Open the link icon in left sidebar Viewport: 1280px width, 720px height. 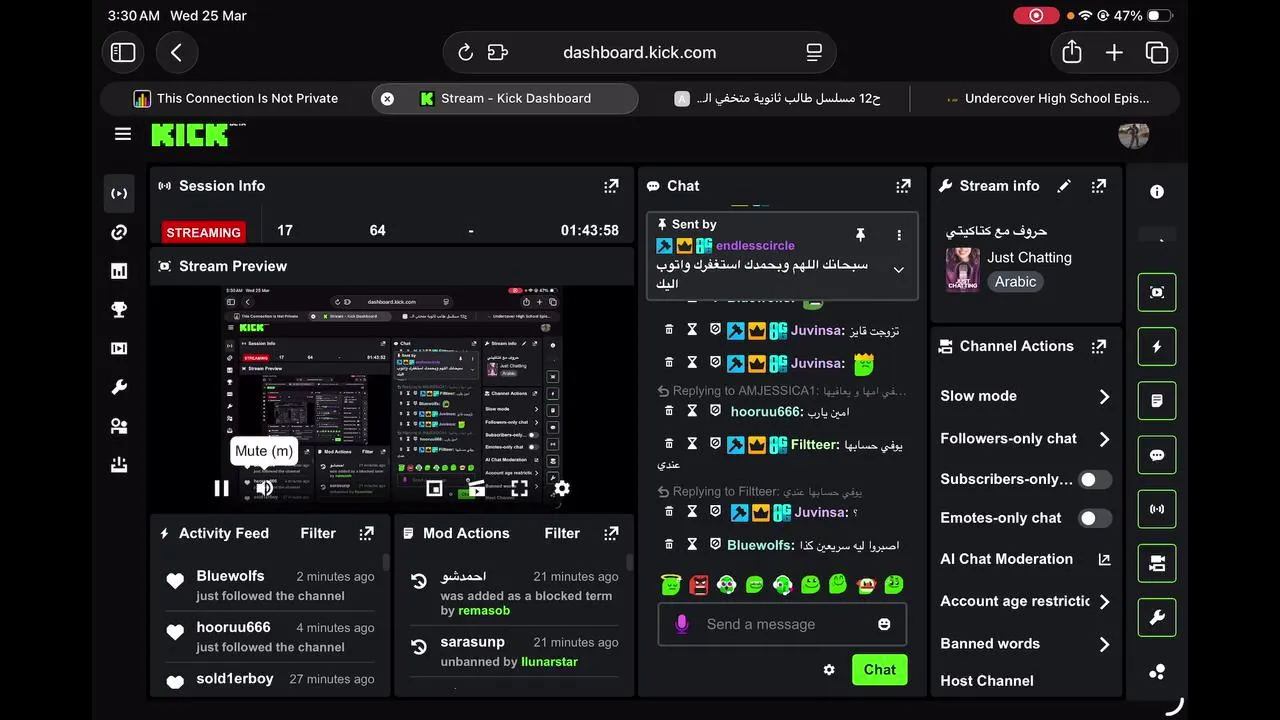(119, 232)
